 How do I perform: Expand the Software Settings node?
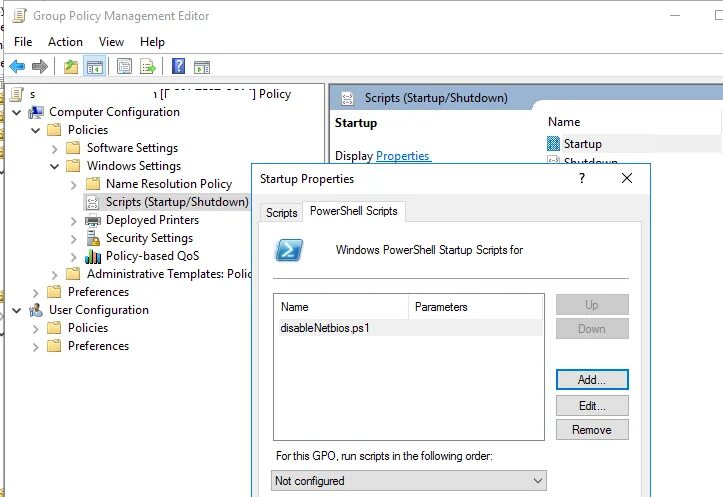coord(55,149)
